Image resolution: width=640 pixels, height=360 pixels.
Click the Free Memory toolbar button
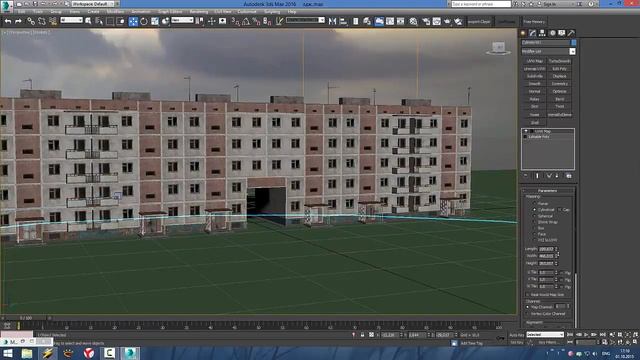click(x=534, y=22)
